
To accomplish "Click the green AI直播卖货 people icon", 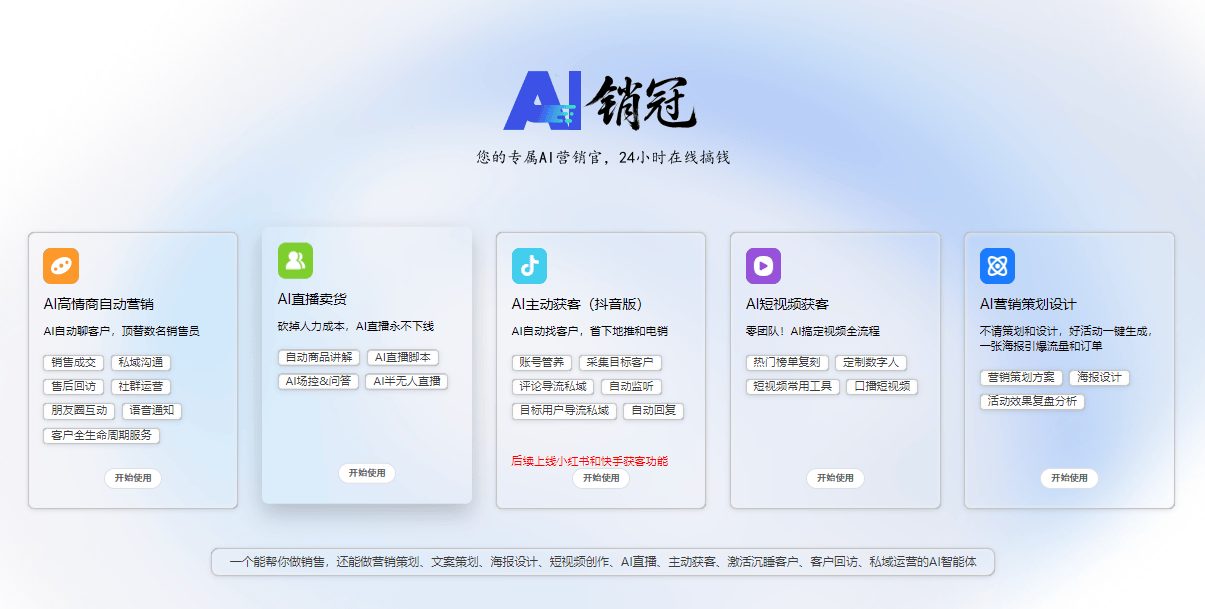I will tap(295, 261).
